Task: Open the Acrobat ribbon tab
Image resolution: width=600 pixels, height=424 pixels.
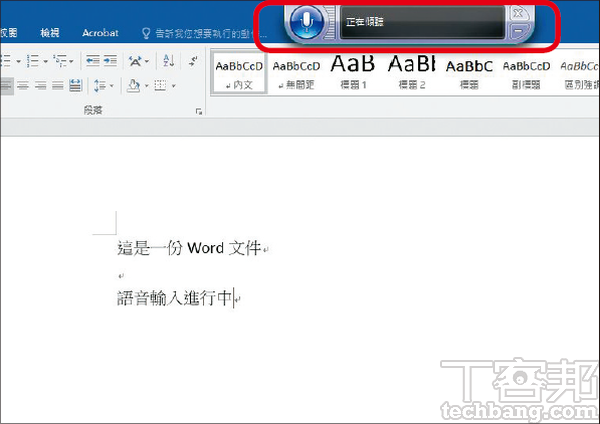Action: [100, 33]
